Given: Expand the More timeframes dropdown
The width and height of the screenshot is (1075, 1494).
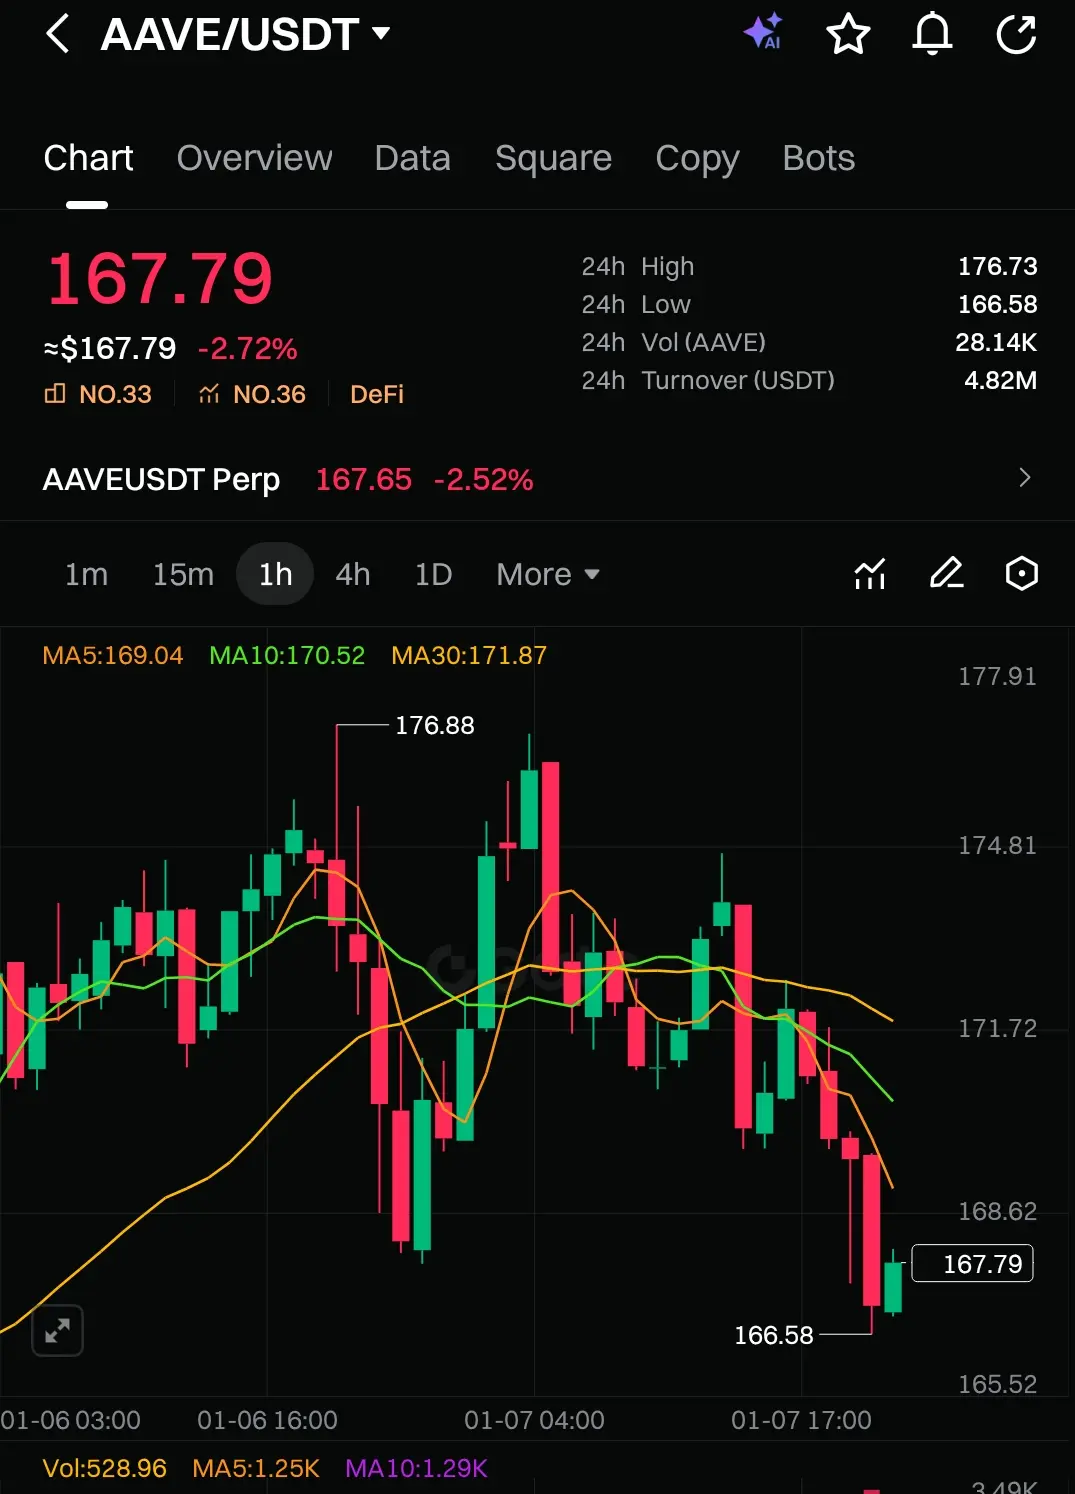Looking at the screenshot, I should pyautogui.click(x=548, y=574).
